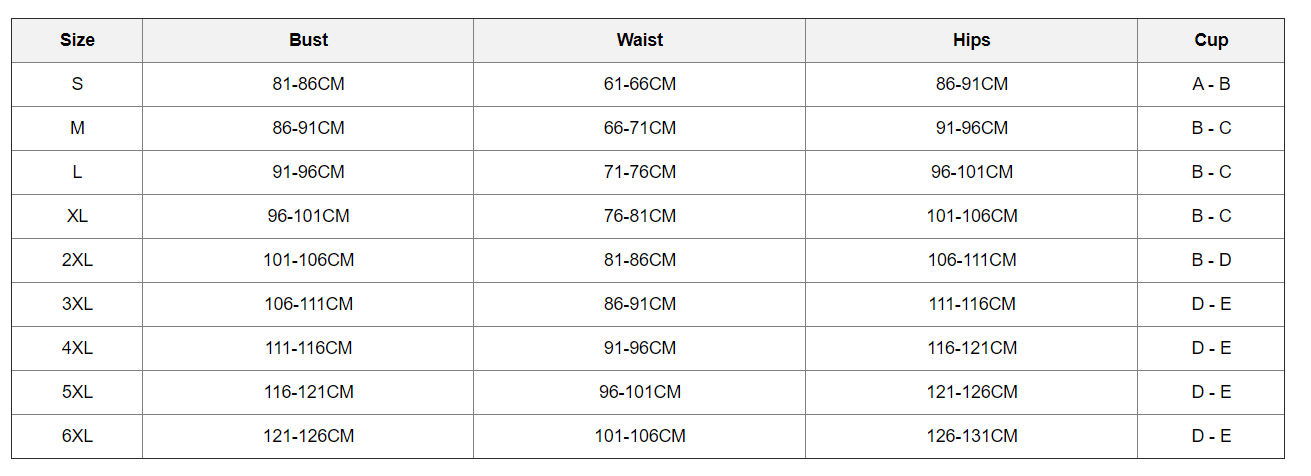1311x476 pixels.
Task: Select the hips value for size L
Action: 971,172
